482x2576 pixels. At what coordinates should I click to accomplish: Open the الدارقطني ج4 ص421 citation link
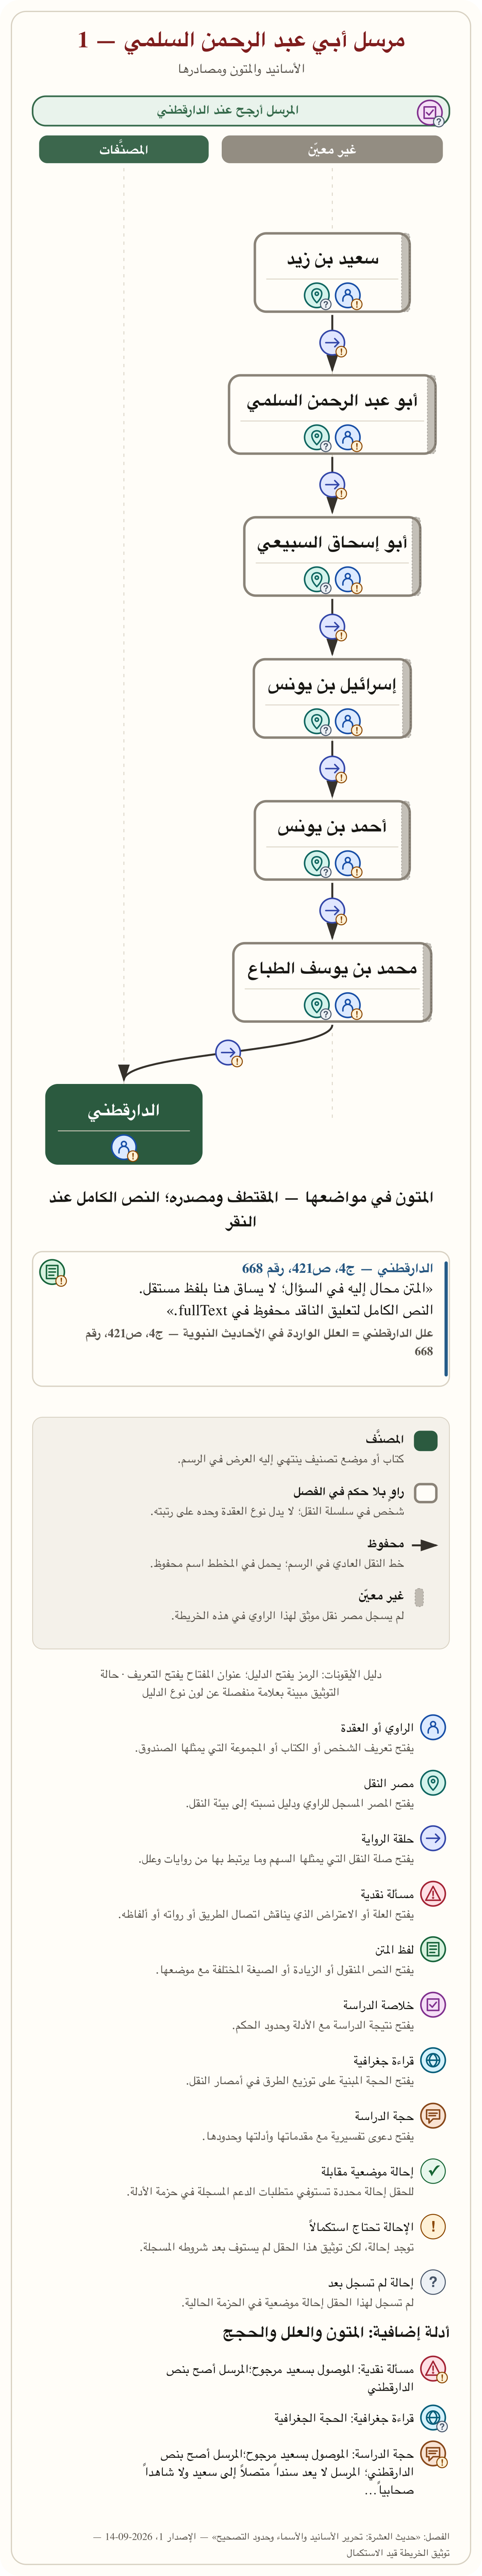coord(337,1268)
